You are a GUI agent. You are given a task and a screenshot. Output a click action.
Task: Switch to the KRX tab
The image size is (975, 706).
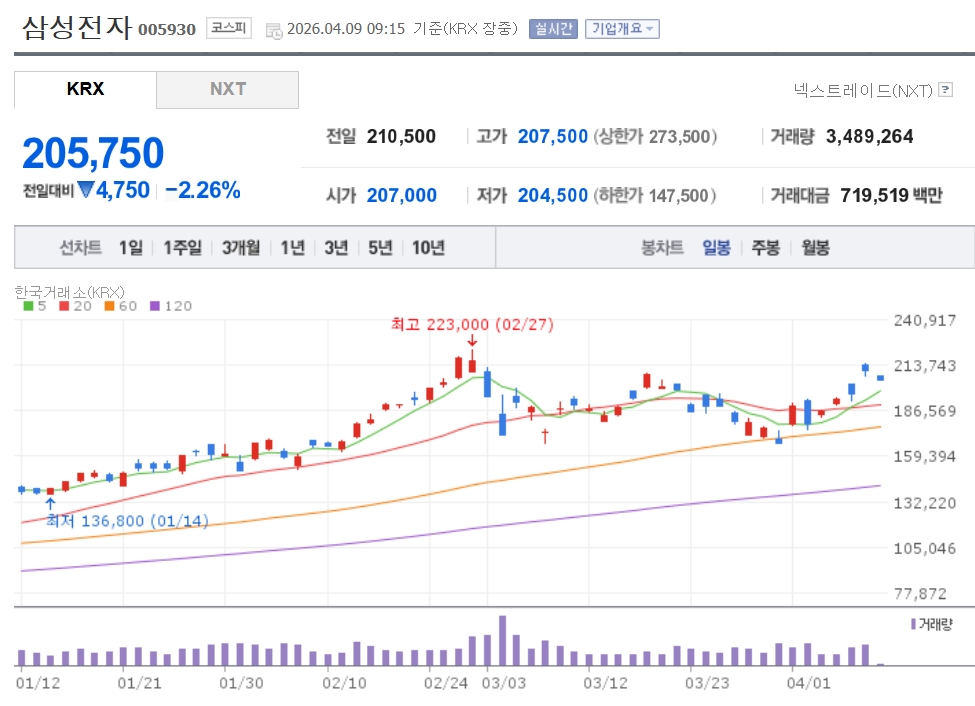click(x=85, y=89)
